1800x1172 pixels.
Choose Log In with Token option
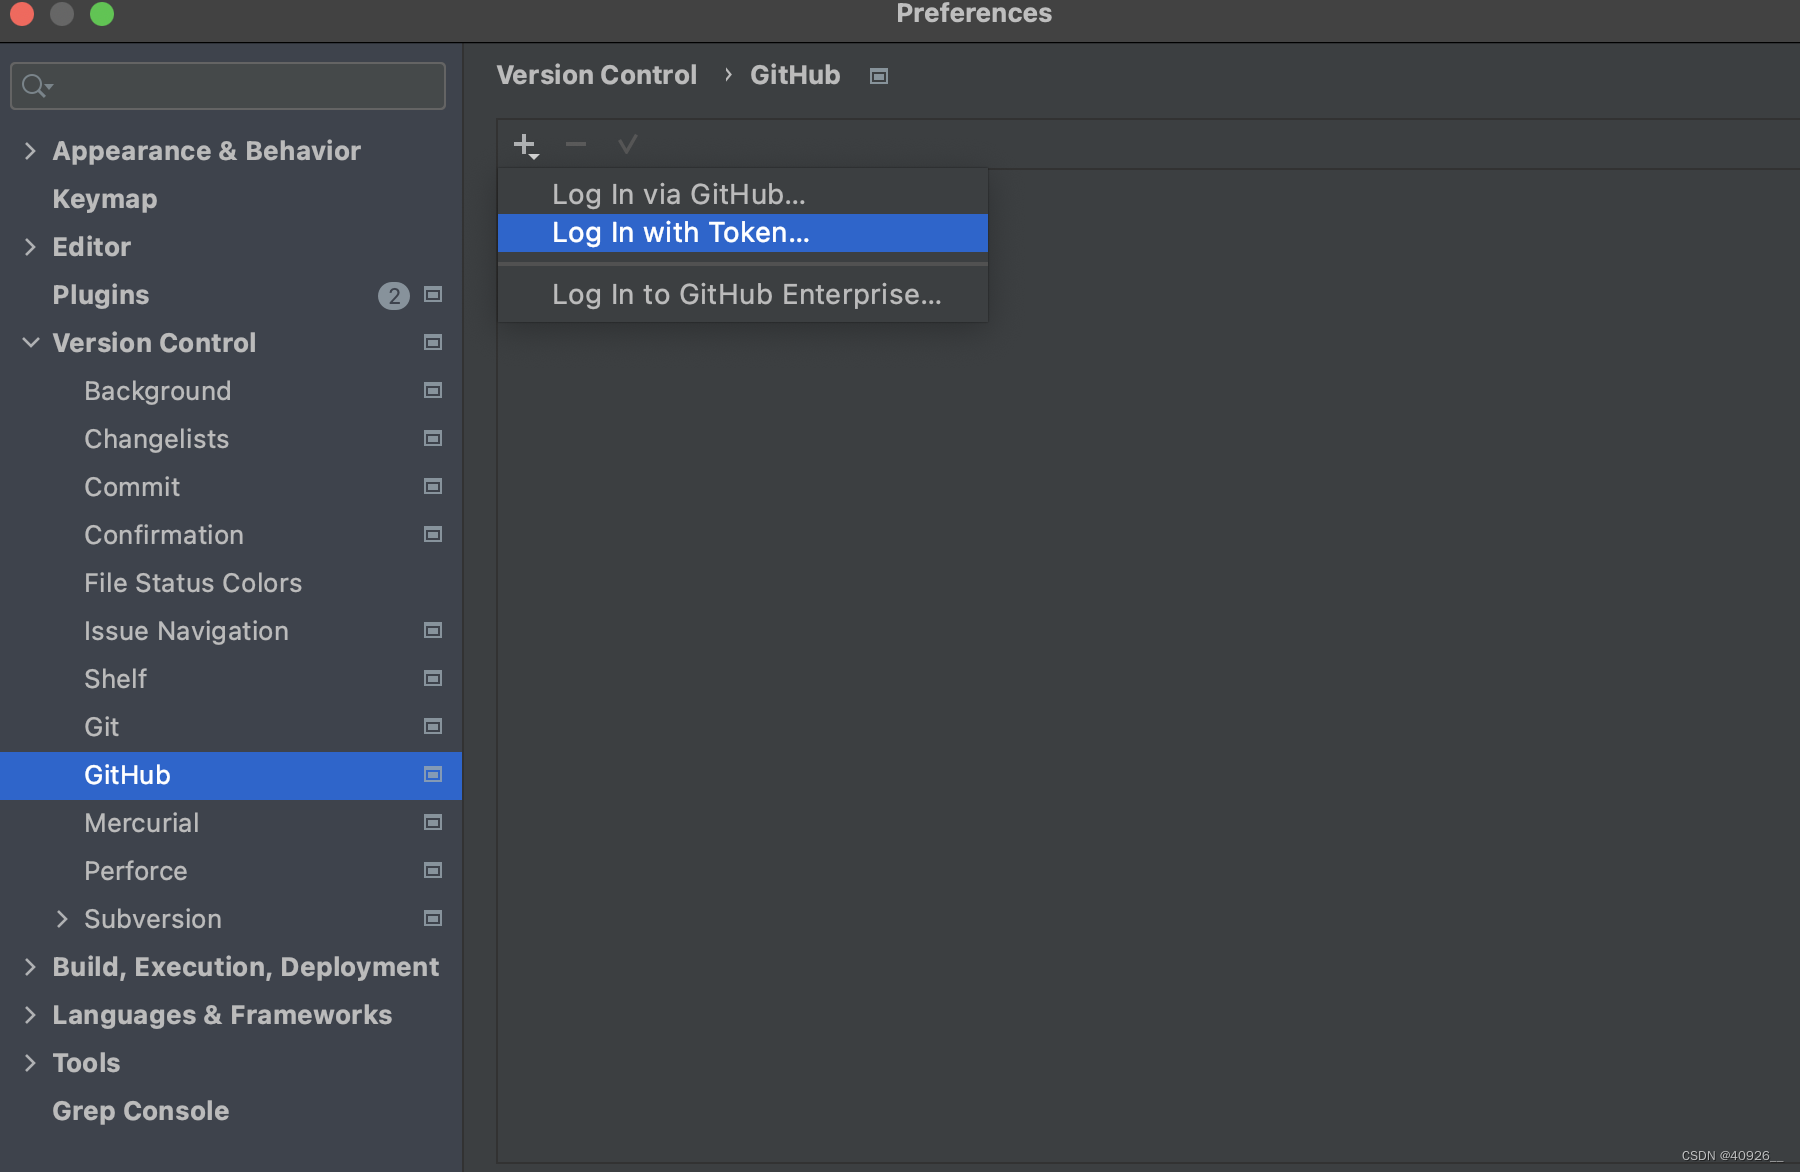tap(742, 233)
